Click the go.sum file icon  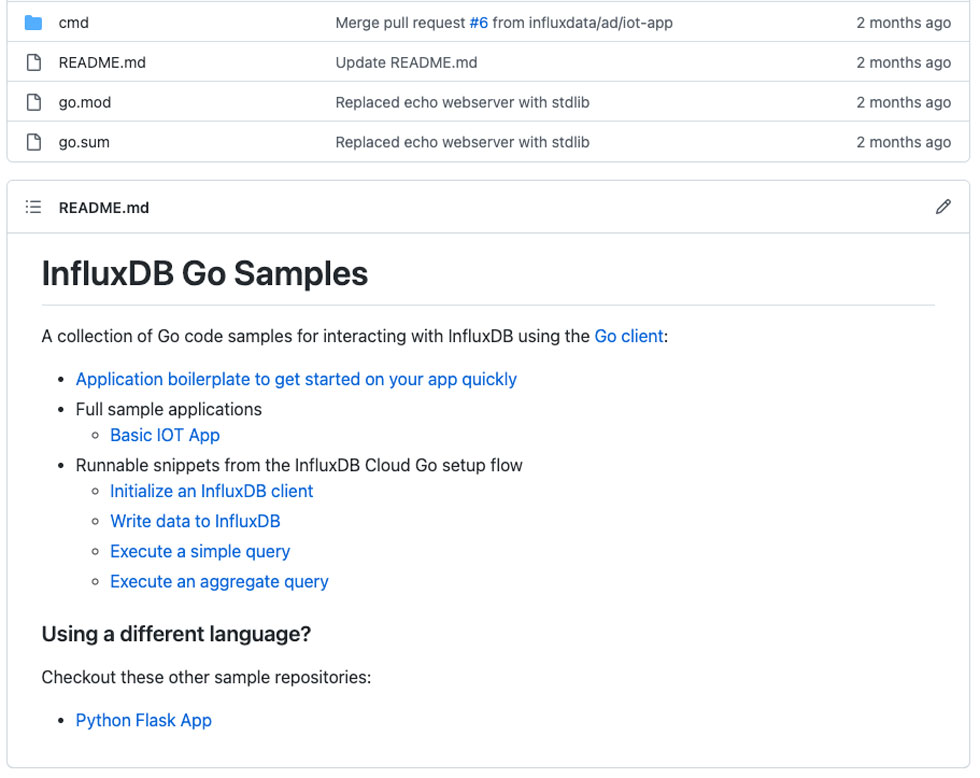[x=34, y=142]
